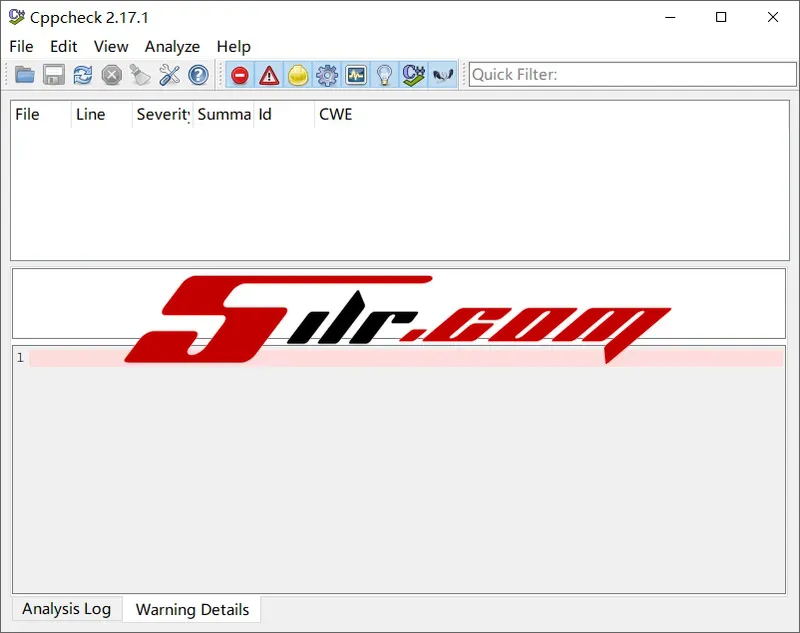The width and height of the screenshot is (800, 633).
Task: Sort results by the Severity column header
Action: (x=163, y=114)
